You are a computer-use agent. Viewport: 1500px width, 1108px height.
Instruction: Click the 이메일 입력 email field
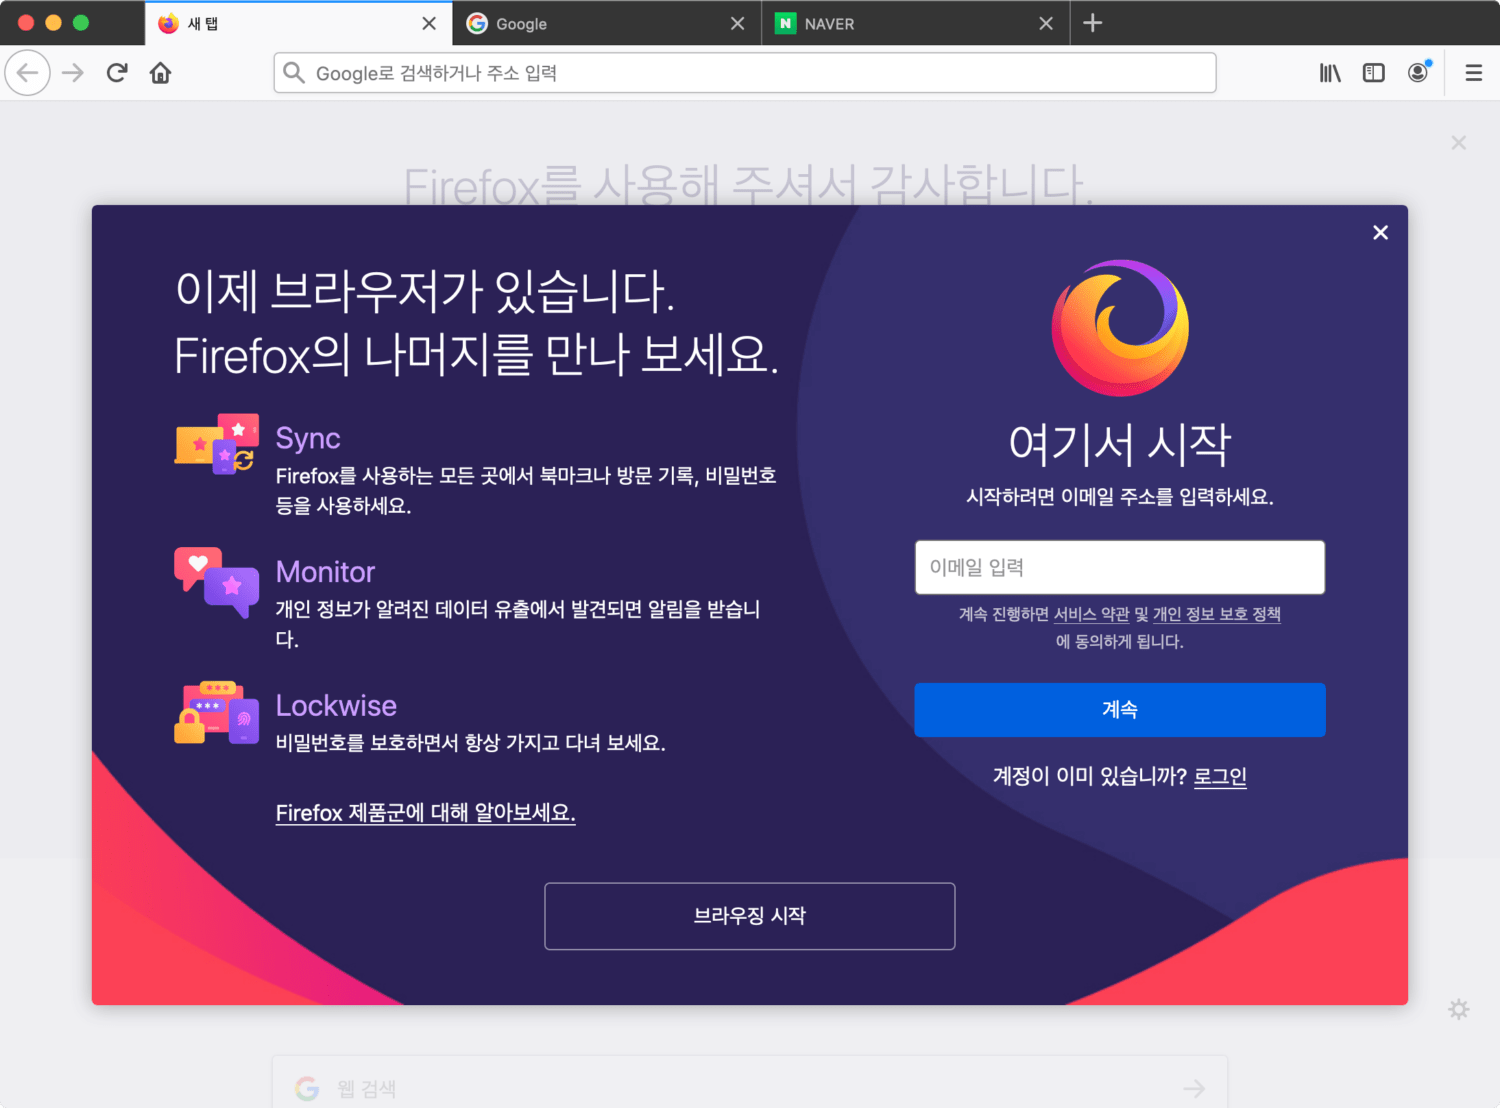click(x=1120, y=567)
